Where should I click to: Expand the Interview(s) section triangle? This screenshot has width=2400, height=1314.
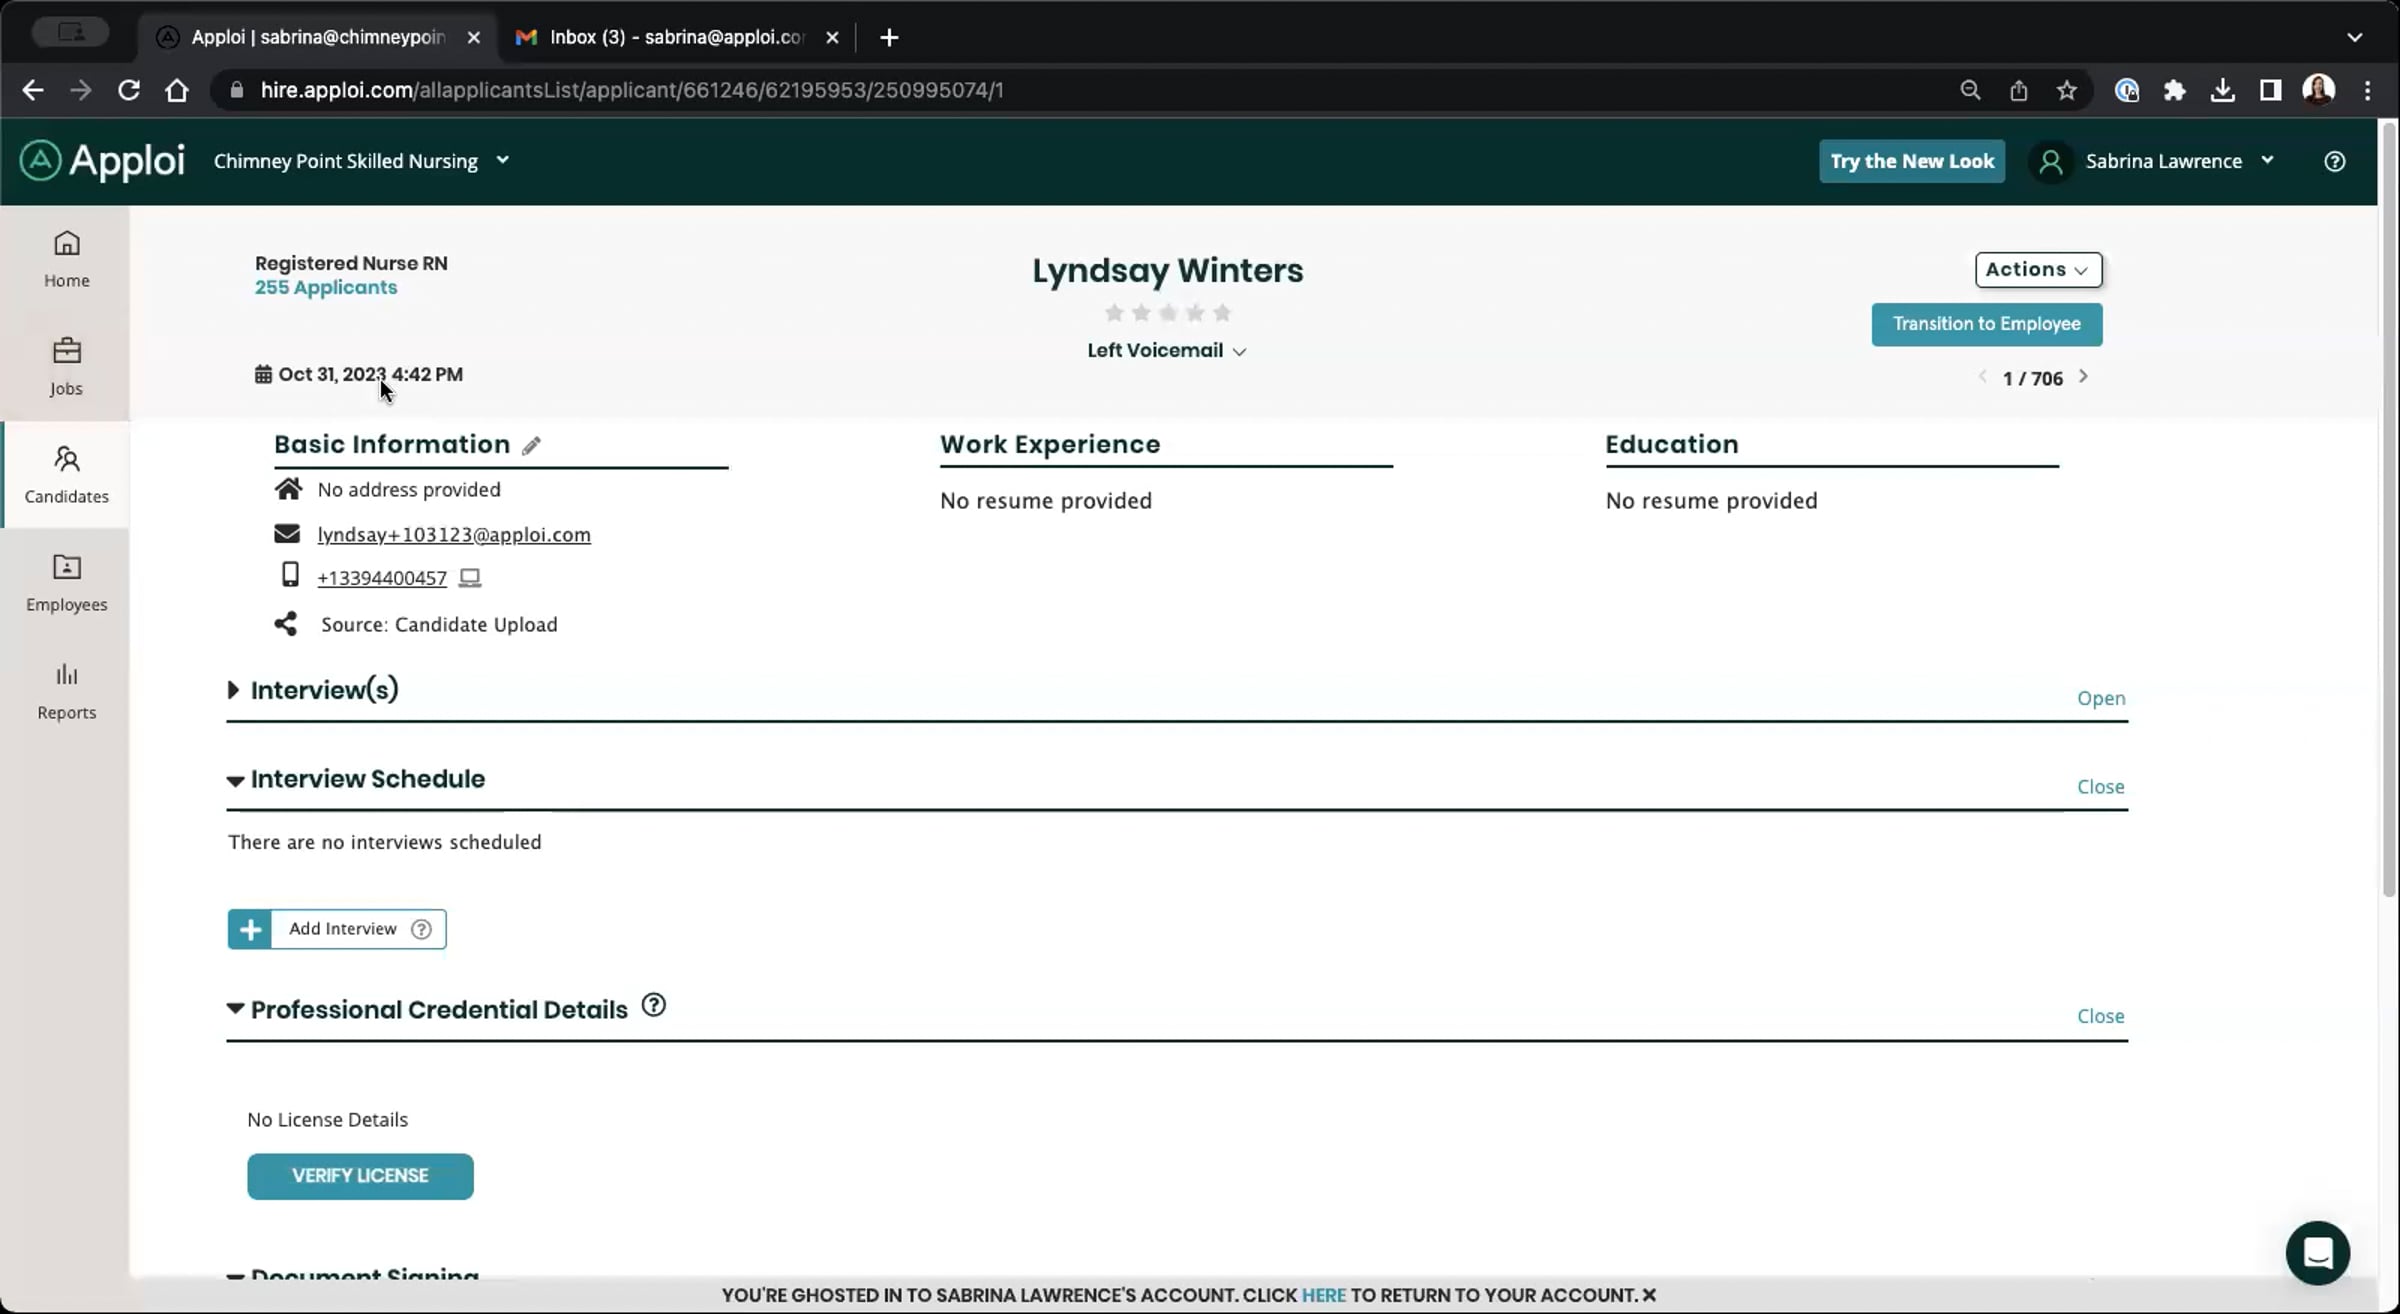[233, 690]
